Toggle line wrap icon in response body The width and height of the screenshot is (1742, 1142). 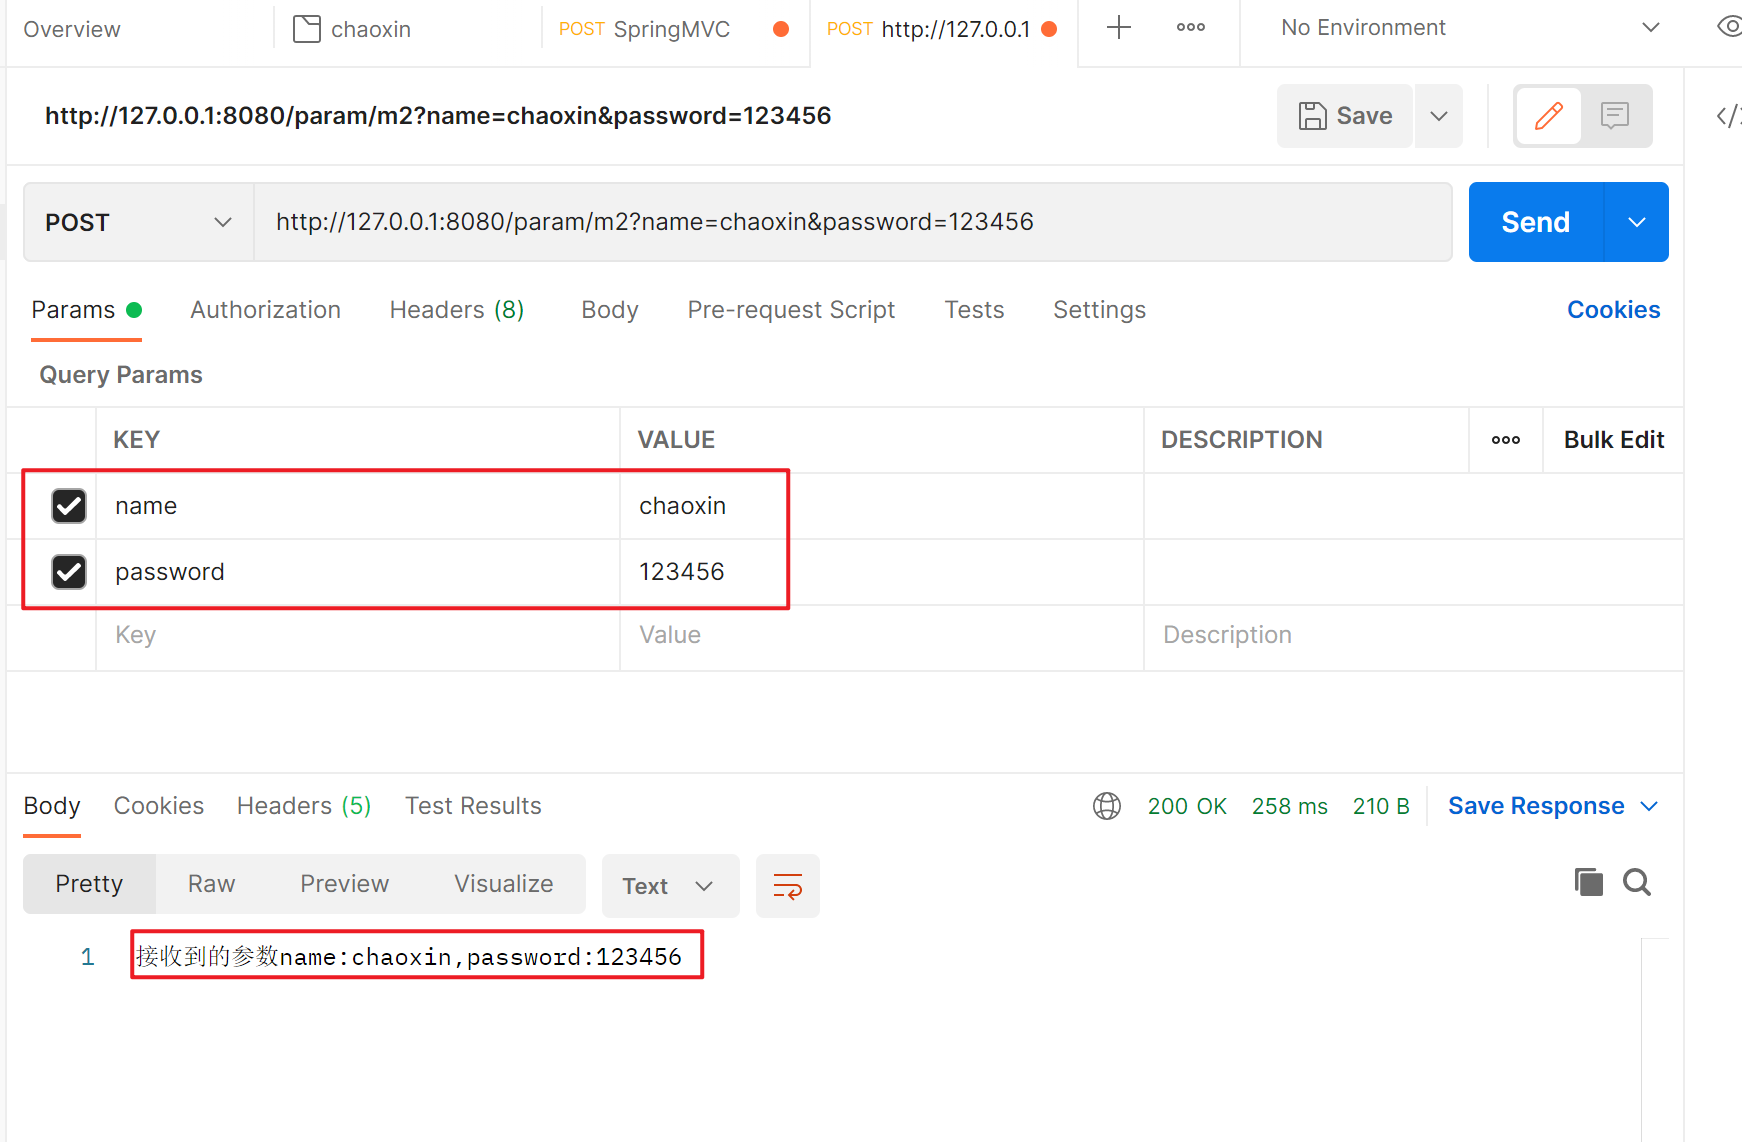pyautogui.click(x=788, y=886)
